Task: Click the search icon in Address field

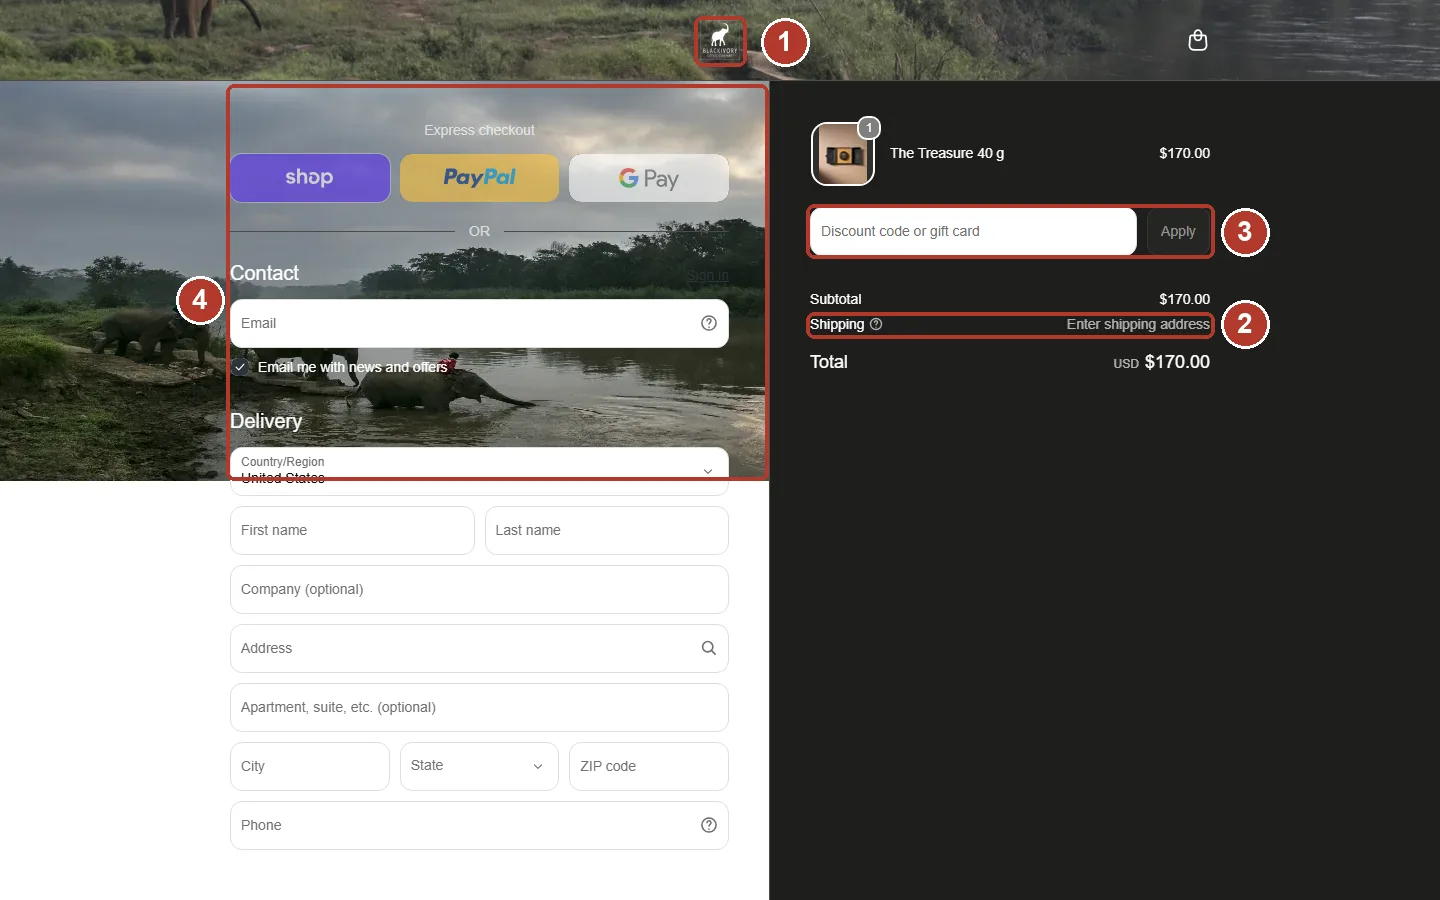Action: pyautogui.click(x=709, y=648)
